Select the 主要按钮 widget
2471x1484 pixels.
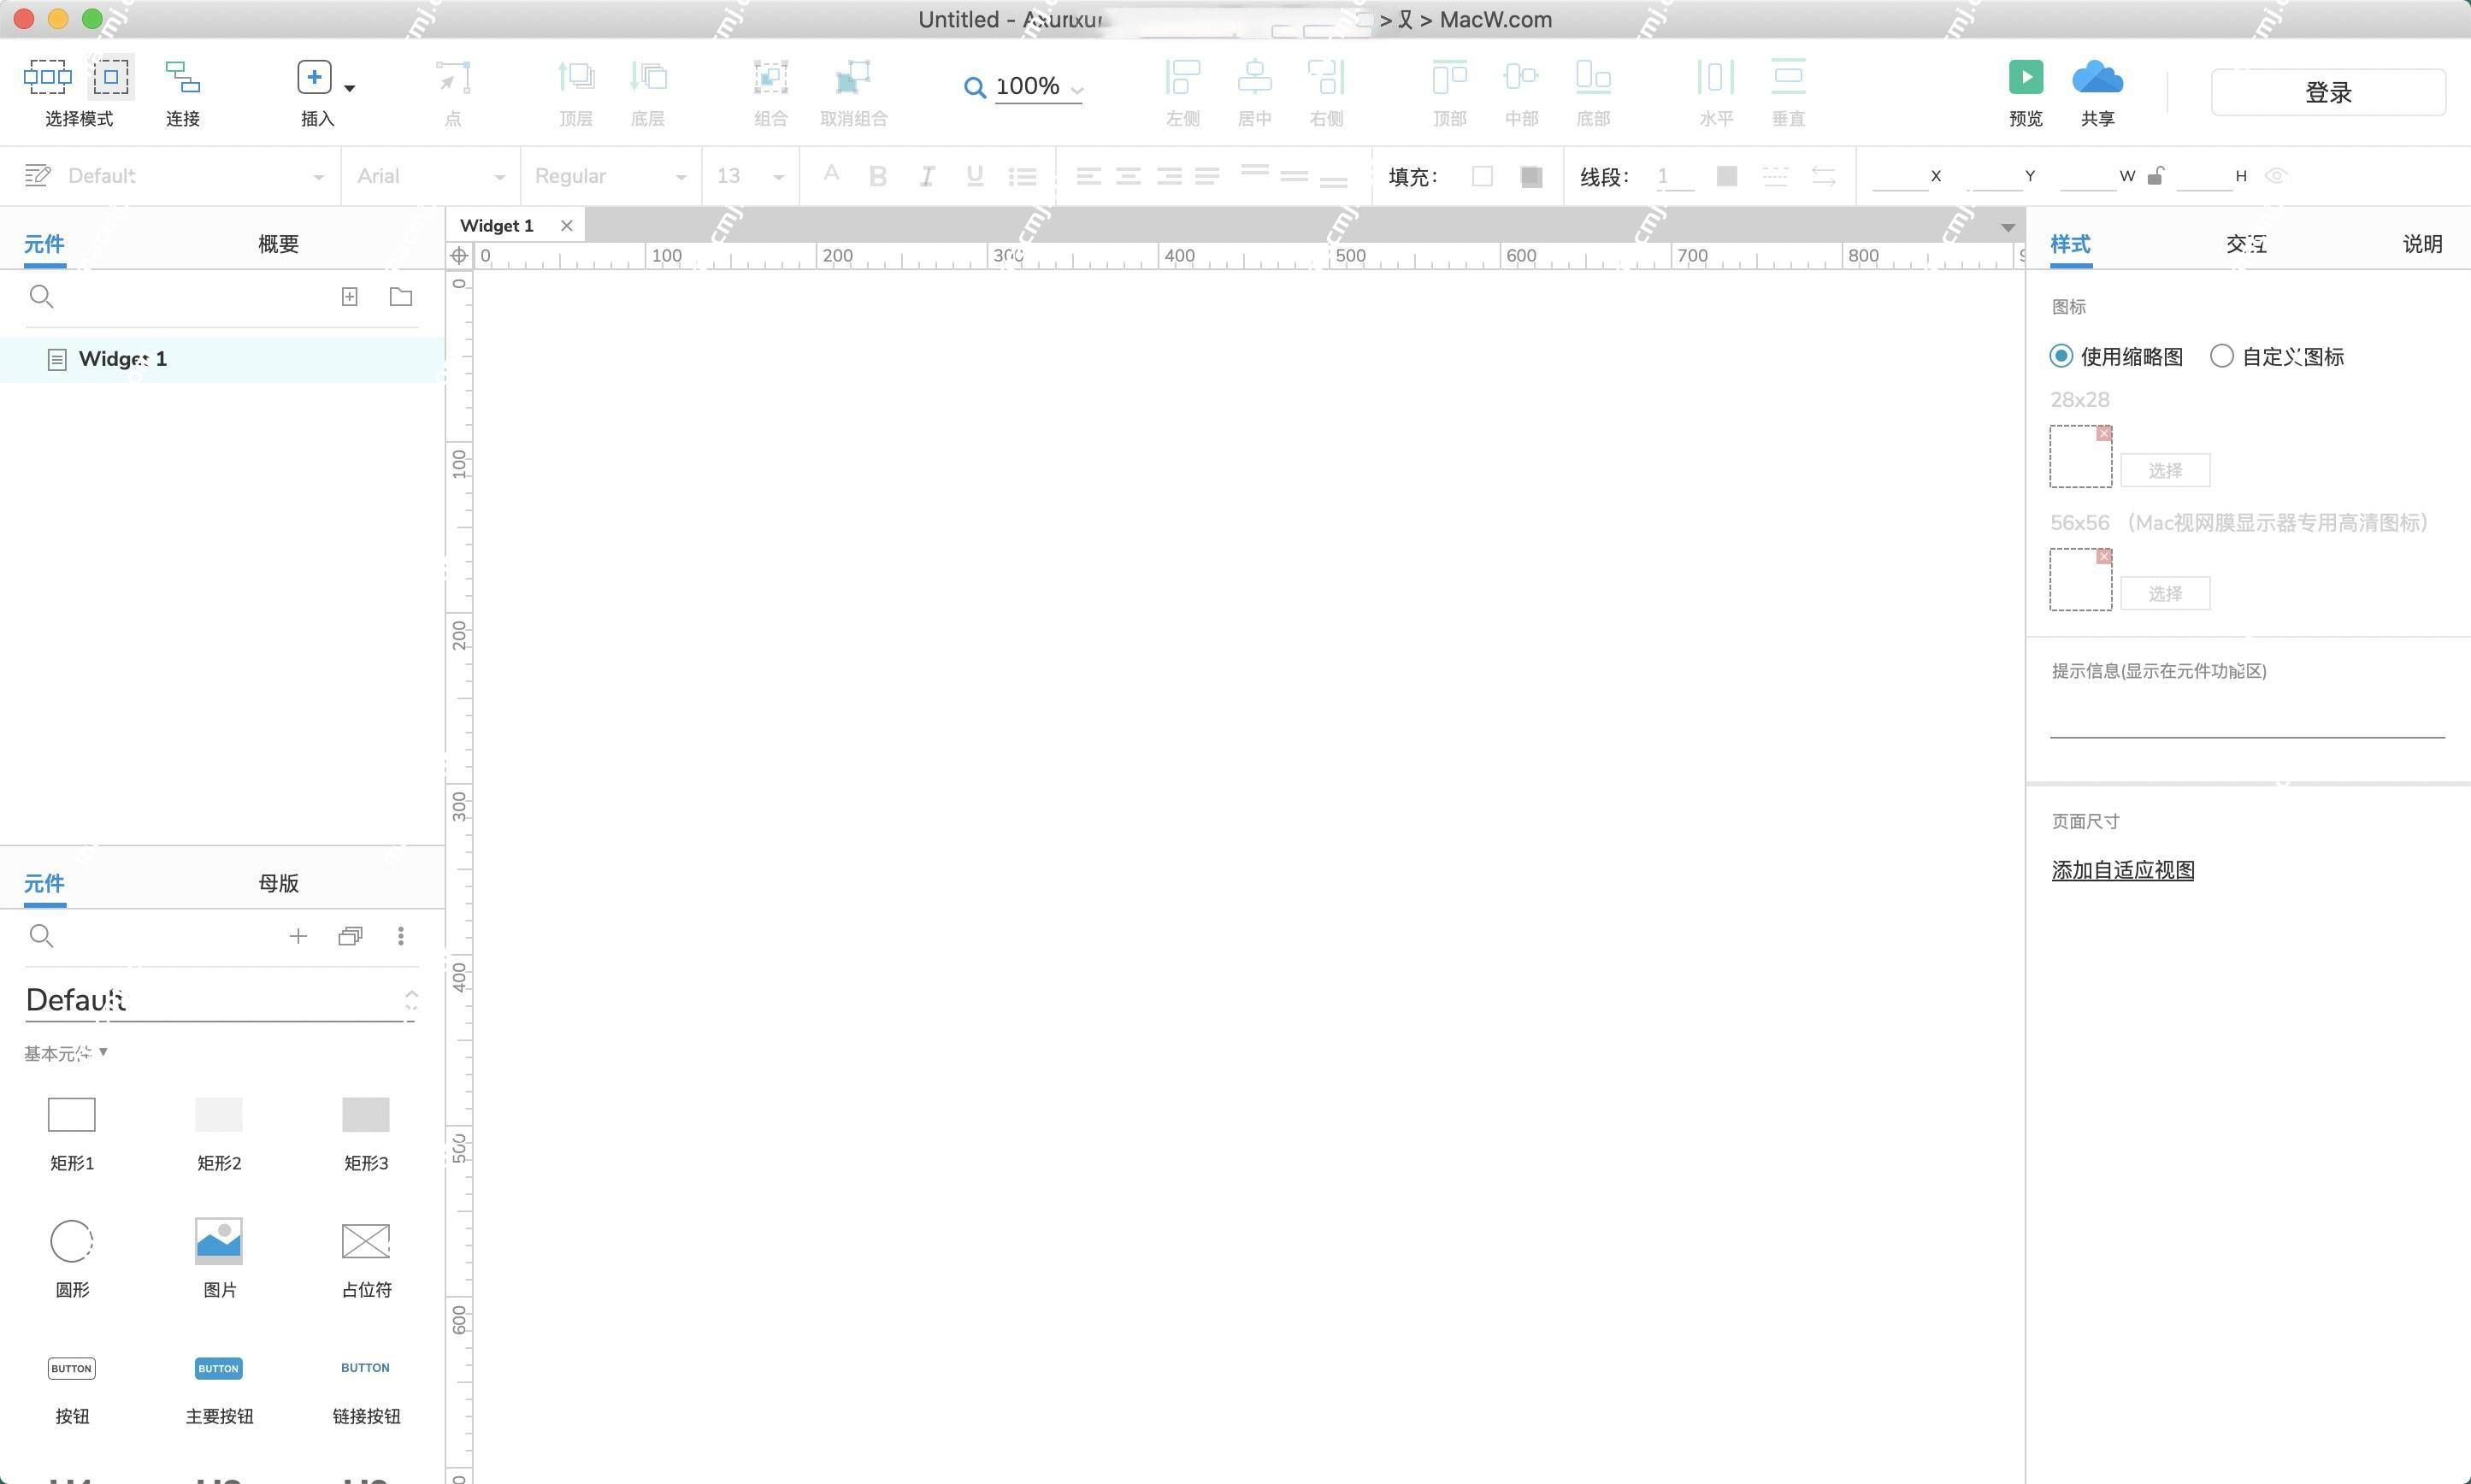click(219, 1388)
